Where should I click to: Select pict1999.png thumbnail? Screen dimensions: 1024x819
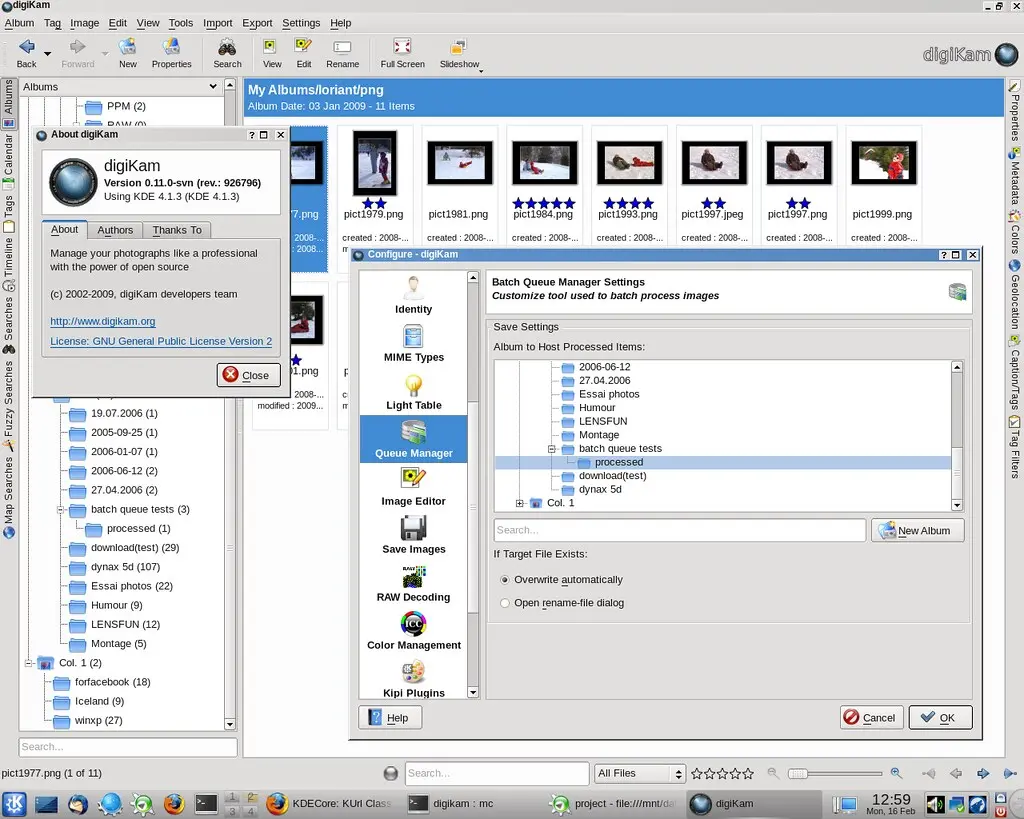pyautogui.click(x=884, y=163)
